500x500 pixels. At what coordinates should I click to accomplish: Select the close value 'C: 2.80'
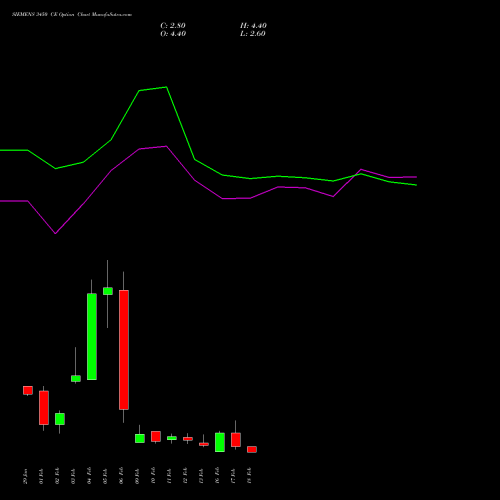(x=173, y=26)
